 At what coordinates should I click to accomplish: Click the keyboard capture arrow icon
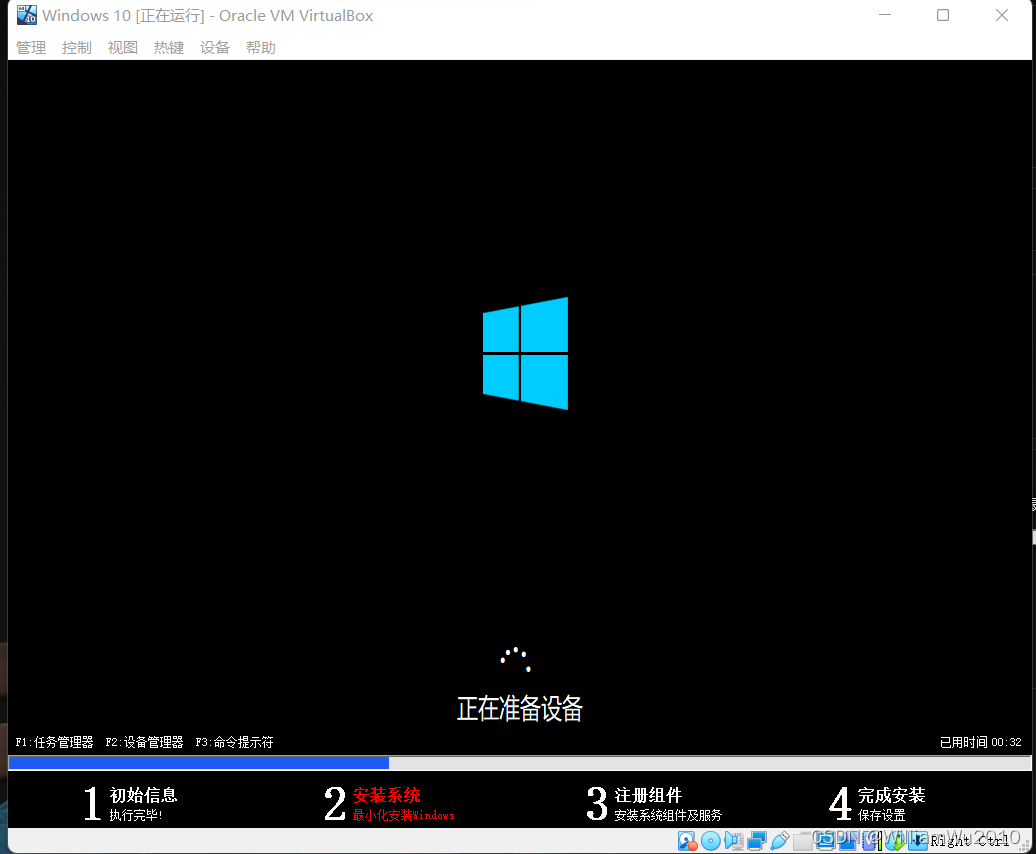pyautogui.click(x=918, y=841)
